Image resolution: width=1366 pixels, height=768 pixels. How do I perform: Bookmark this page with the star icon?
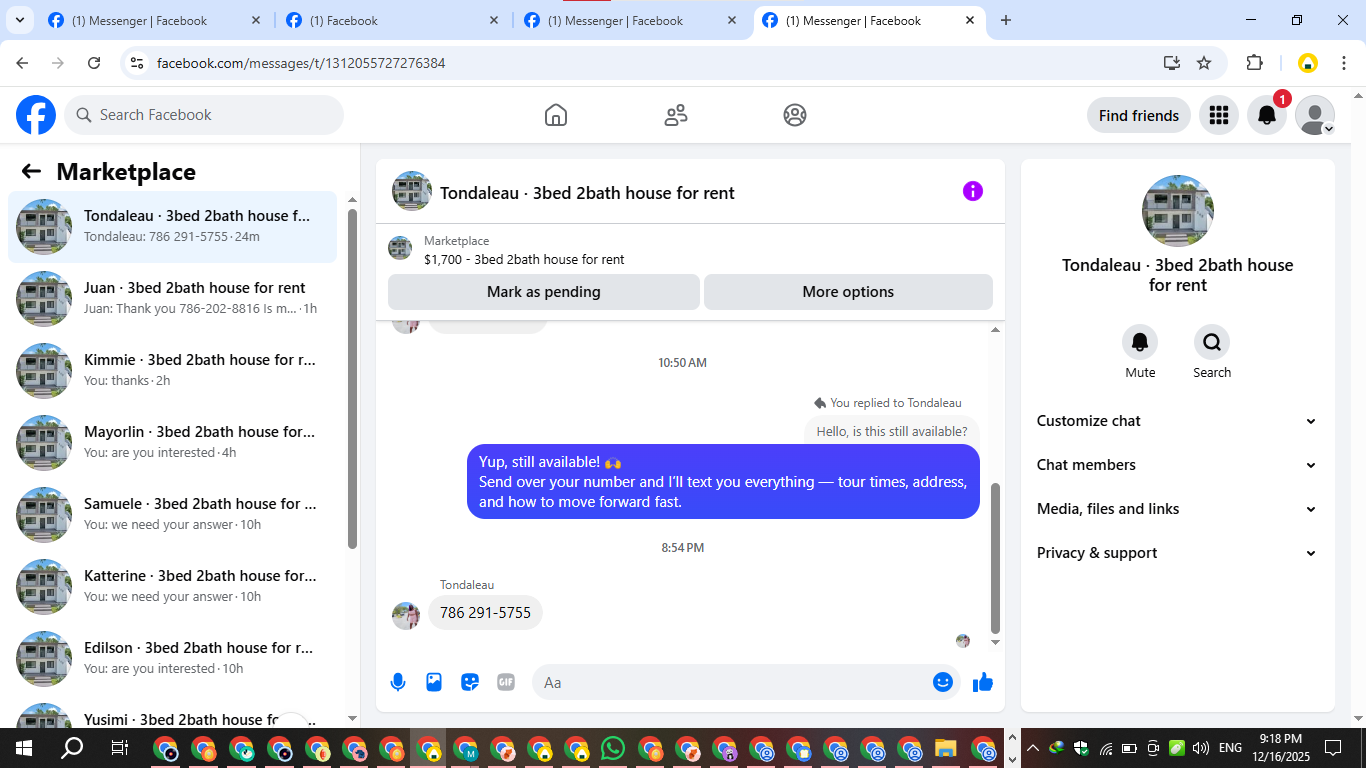(1204, 63)
